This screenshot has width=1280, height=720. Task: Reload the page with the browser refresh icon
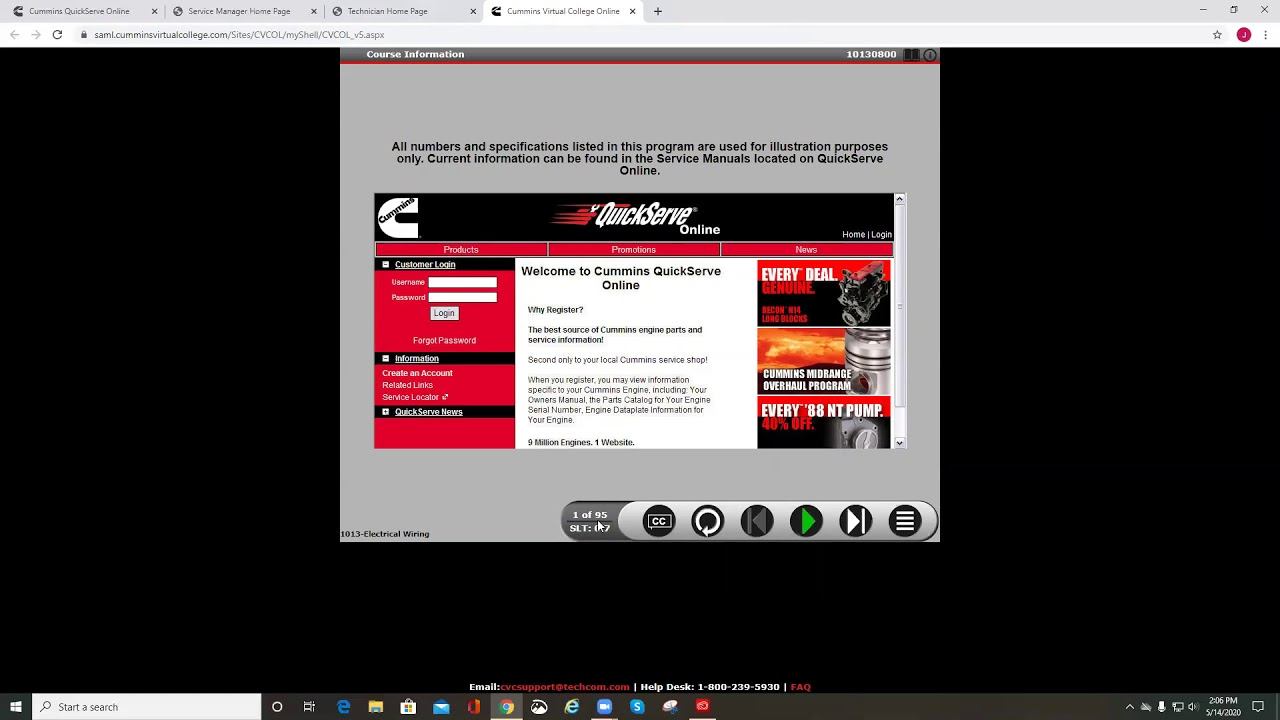[x=57, y=35]
